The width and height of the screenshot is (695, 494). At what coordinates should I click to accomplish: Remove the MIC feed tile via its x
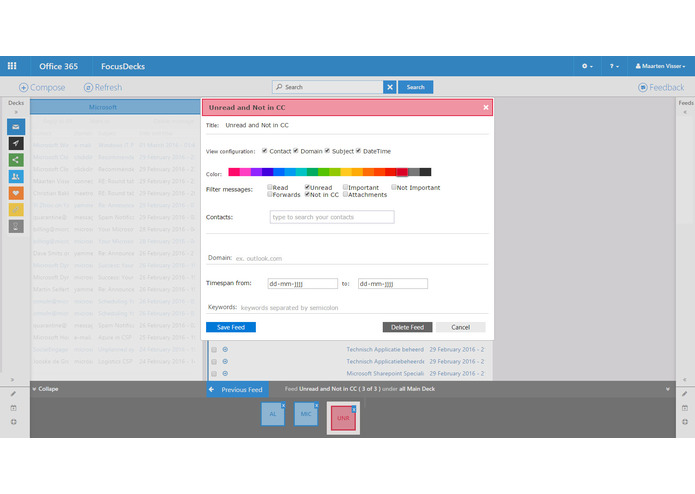316,405
